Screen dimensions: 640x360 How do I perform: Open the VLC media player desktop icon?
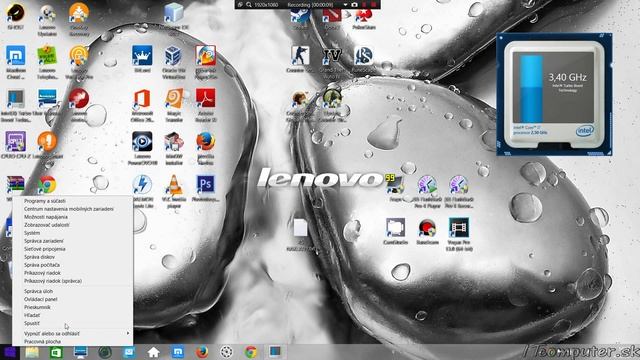pyautogui.click(x=173, y=185)
